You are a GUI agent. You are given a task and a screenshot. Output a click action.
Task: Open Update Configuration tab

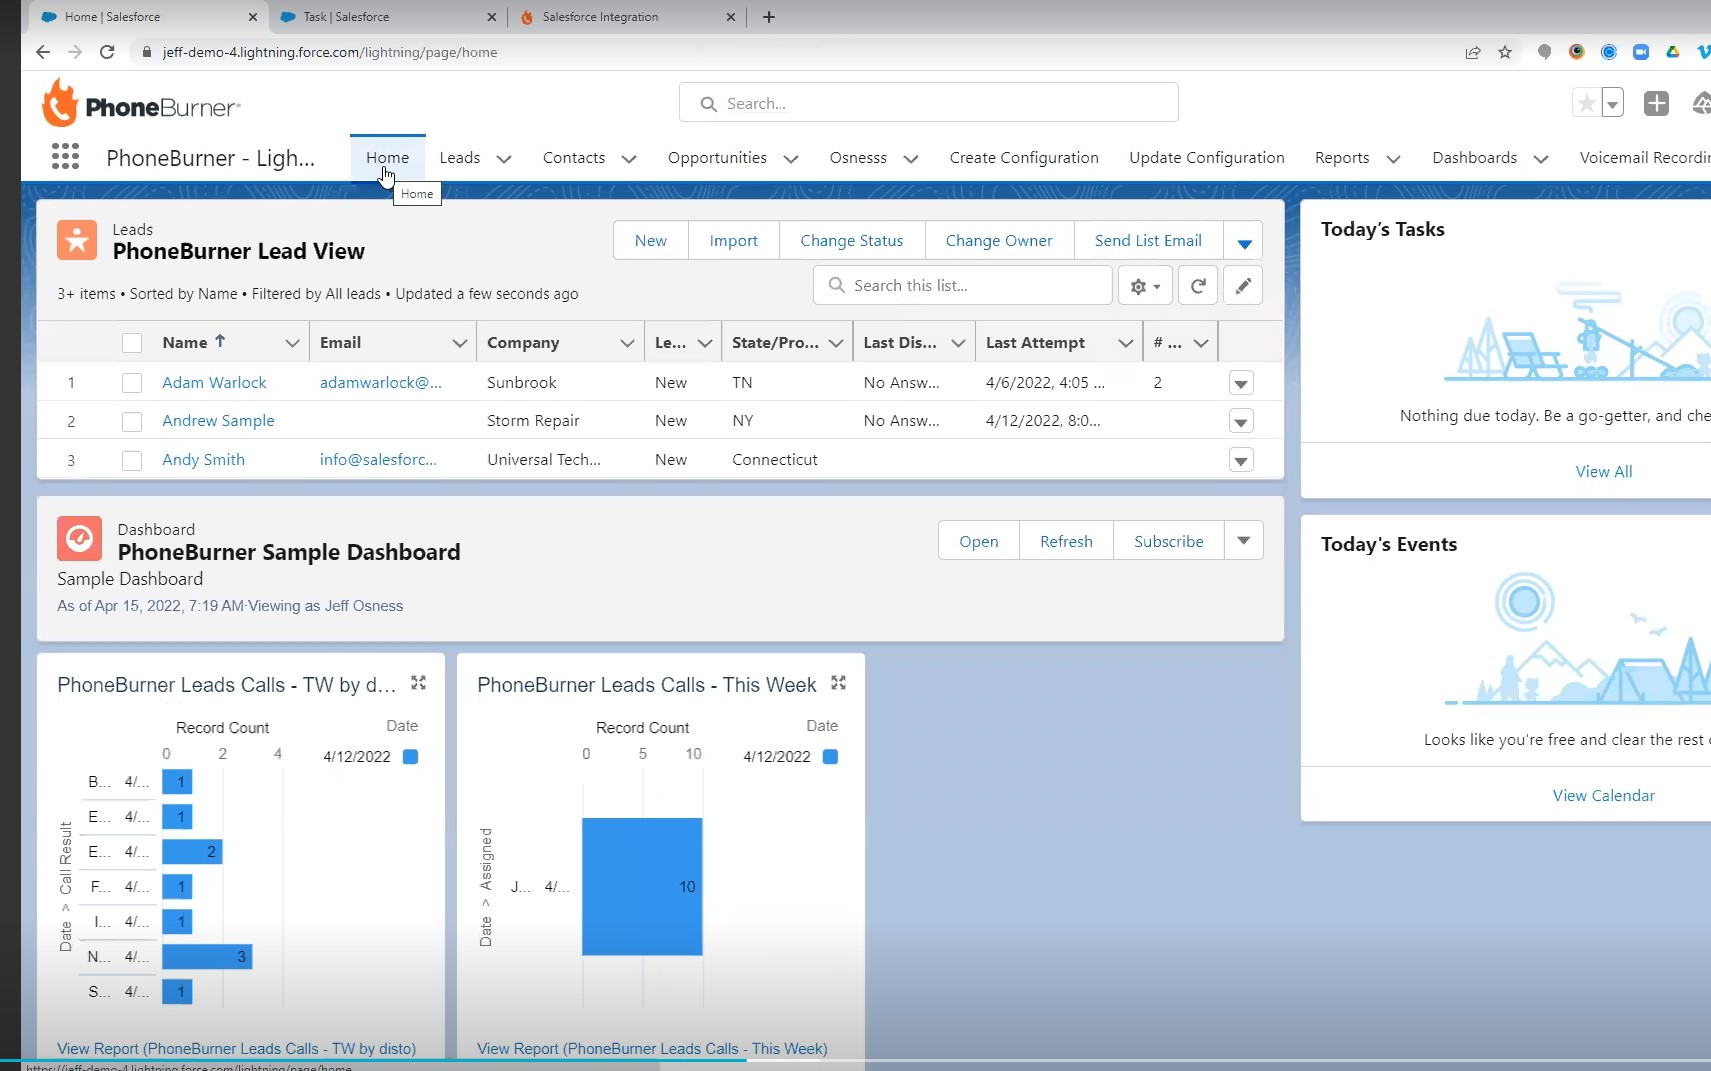coord(1206,158)
